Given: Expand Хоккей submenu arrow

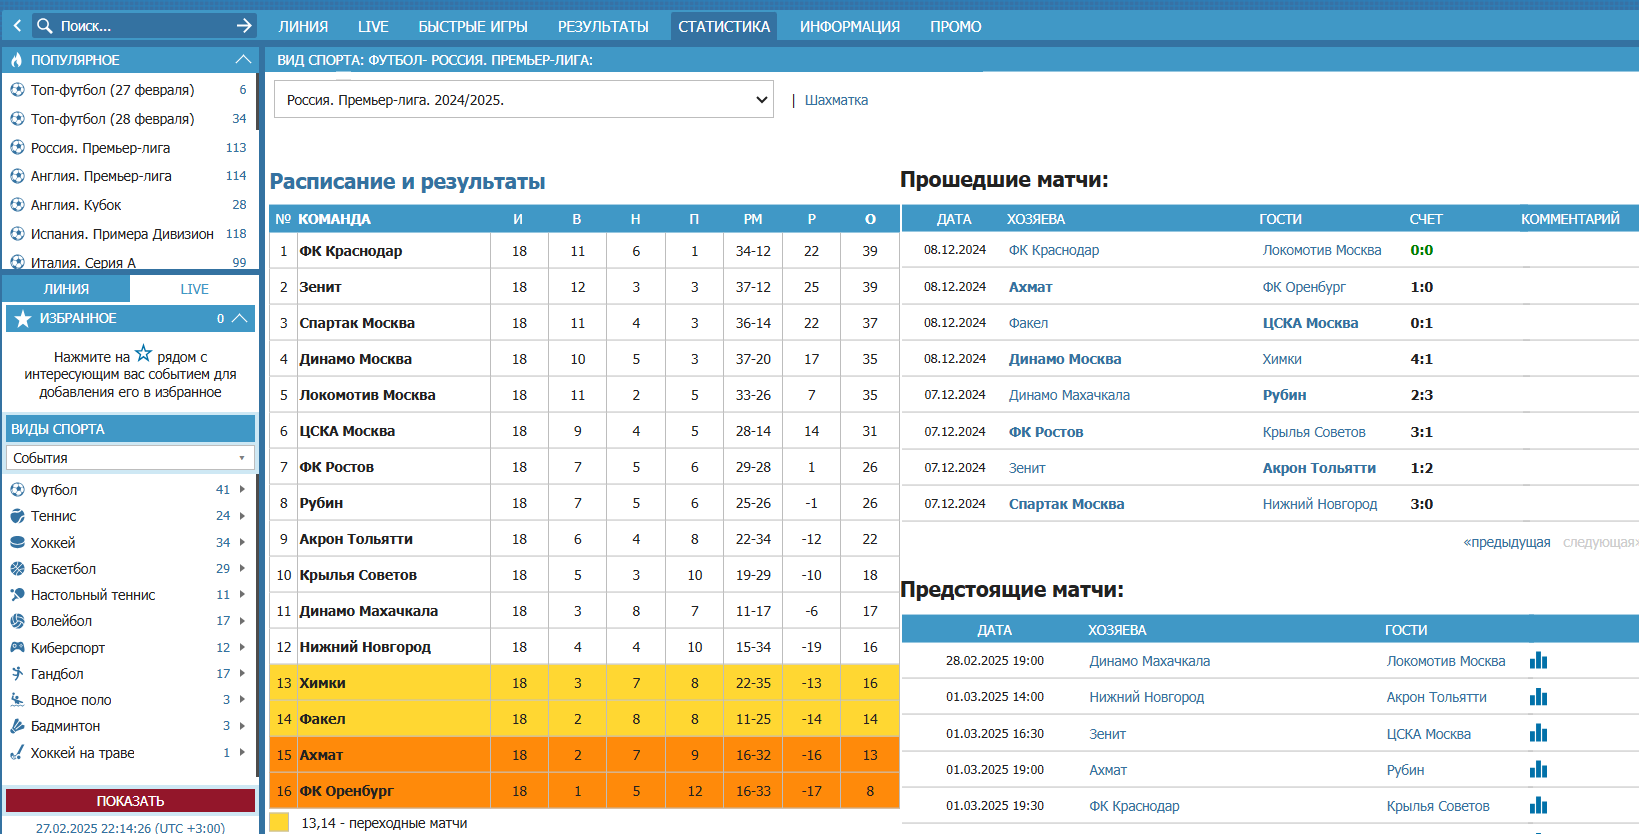Looking at the screenshot, I should pos(242,543).
